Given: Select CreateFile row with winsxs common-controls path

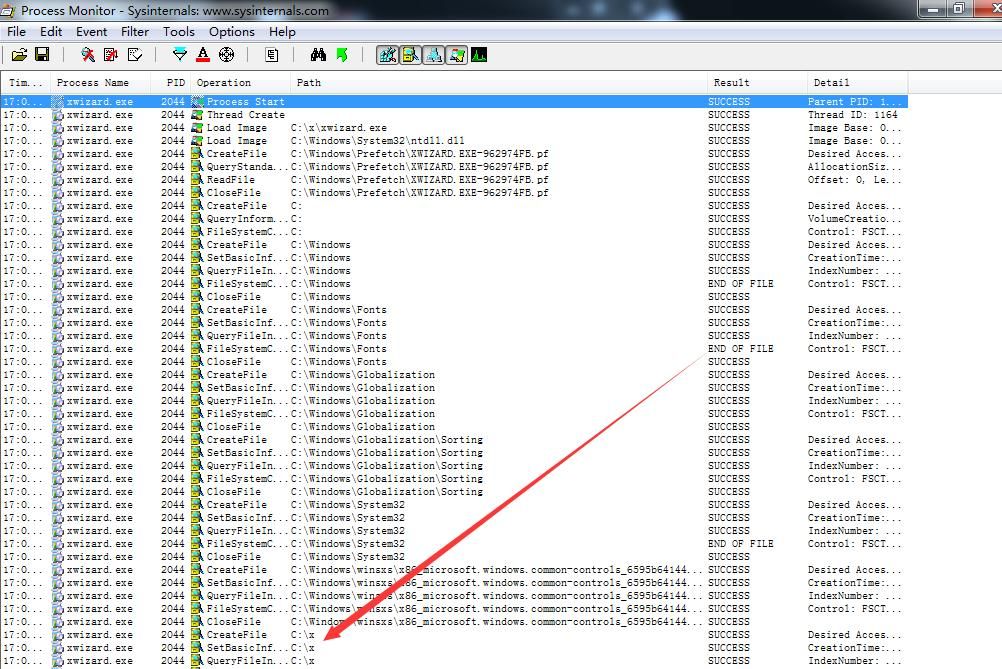Looking at the screenshot, I should (x=454, y=570).
